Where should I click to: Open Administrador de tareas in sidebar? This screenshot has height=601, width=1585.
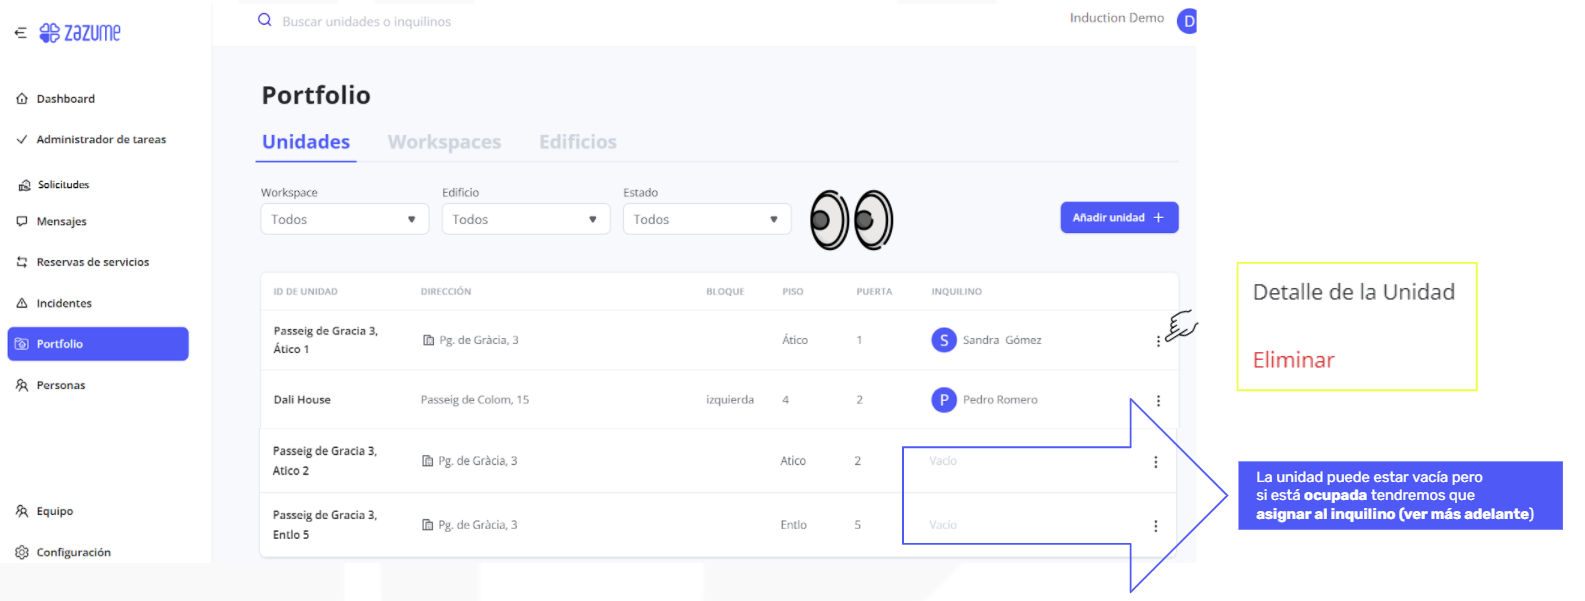(x=100, y=140)
